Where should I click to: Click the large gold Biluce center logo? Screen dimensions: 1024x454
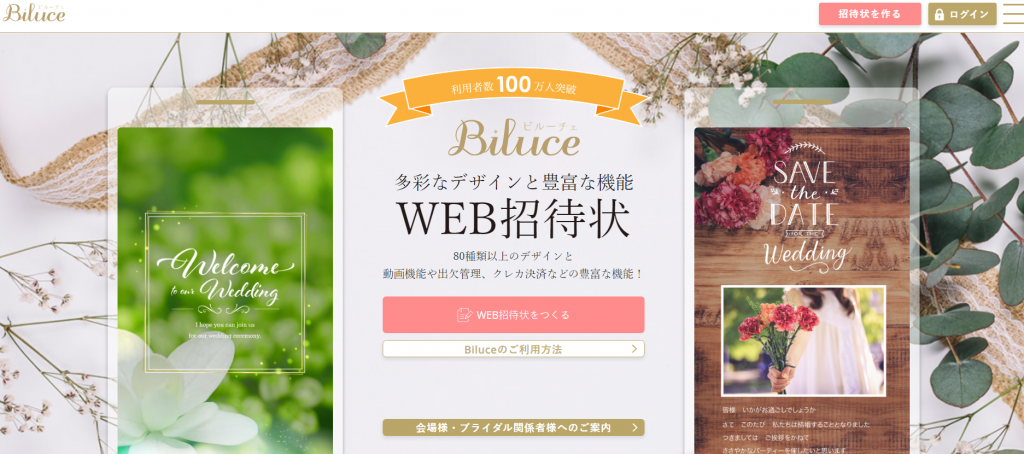pyautogui.click(x=514, y=137)
